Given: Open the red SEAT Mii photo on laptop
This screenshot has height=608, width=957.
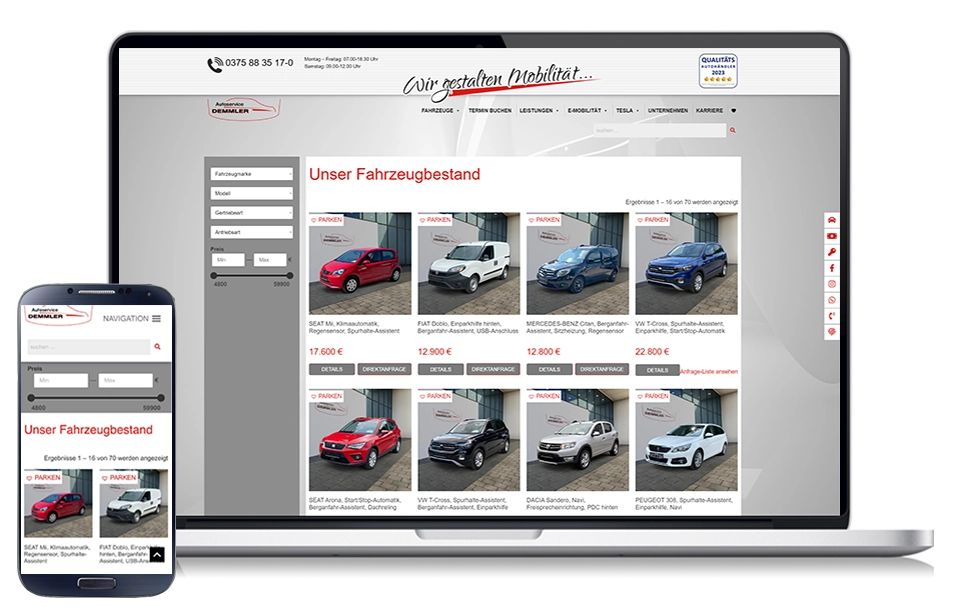Looking at the screenshot, I should 360,264.
